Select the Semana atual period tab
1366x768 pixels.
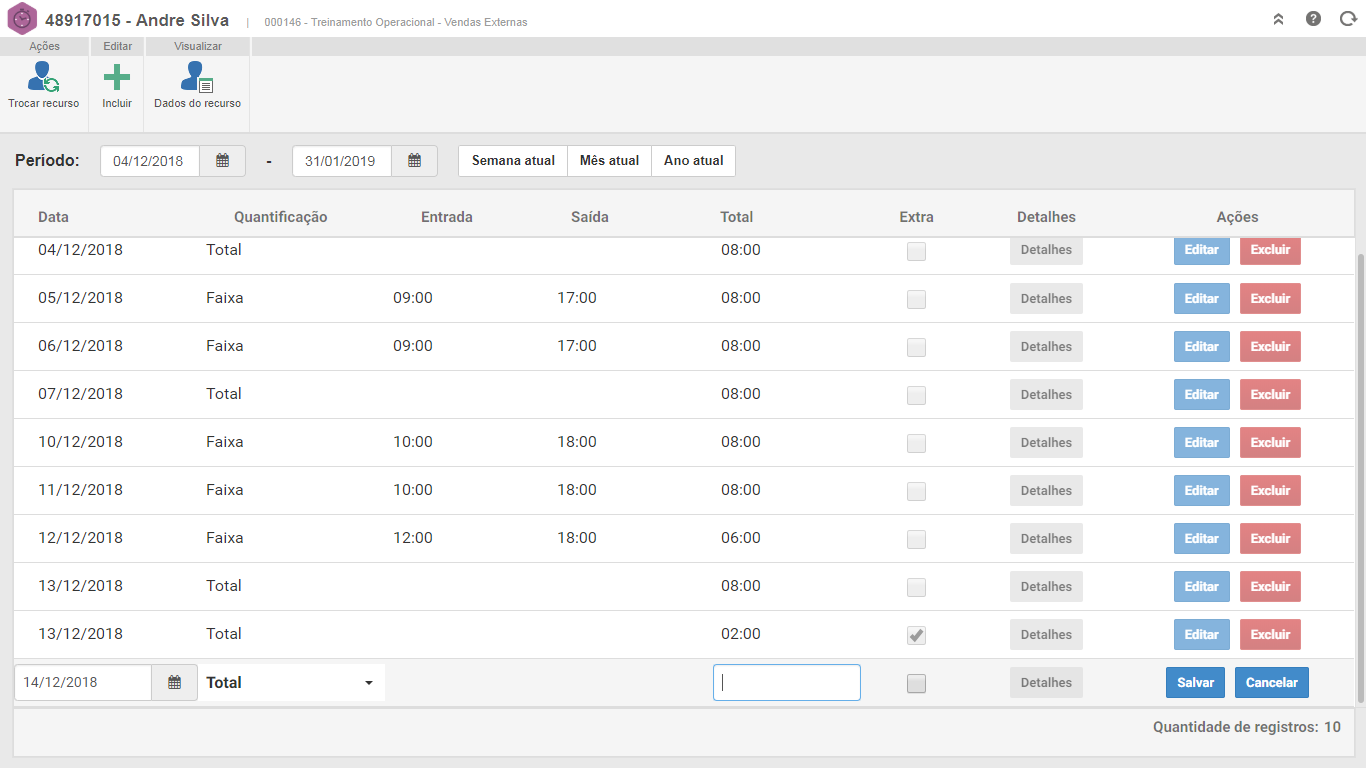513,161
